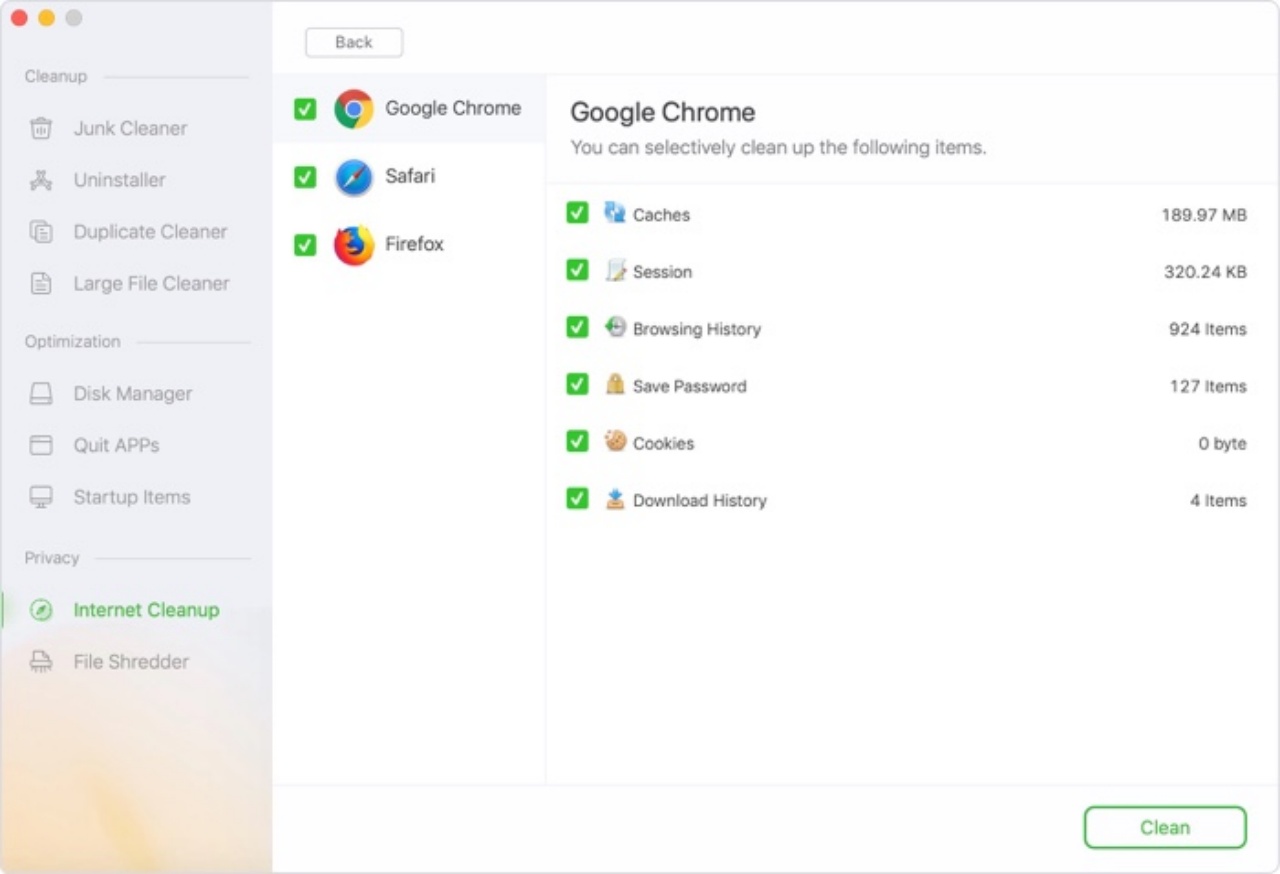Click the yellow minimize window button

[46, 18]
